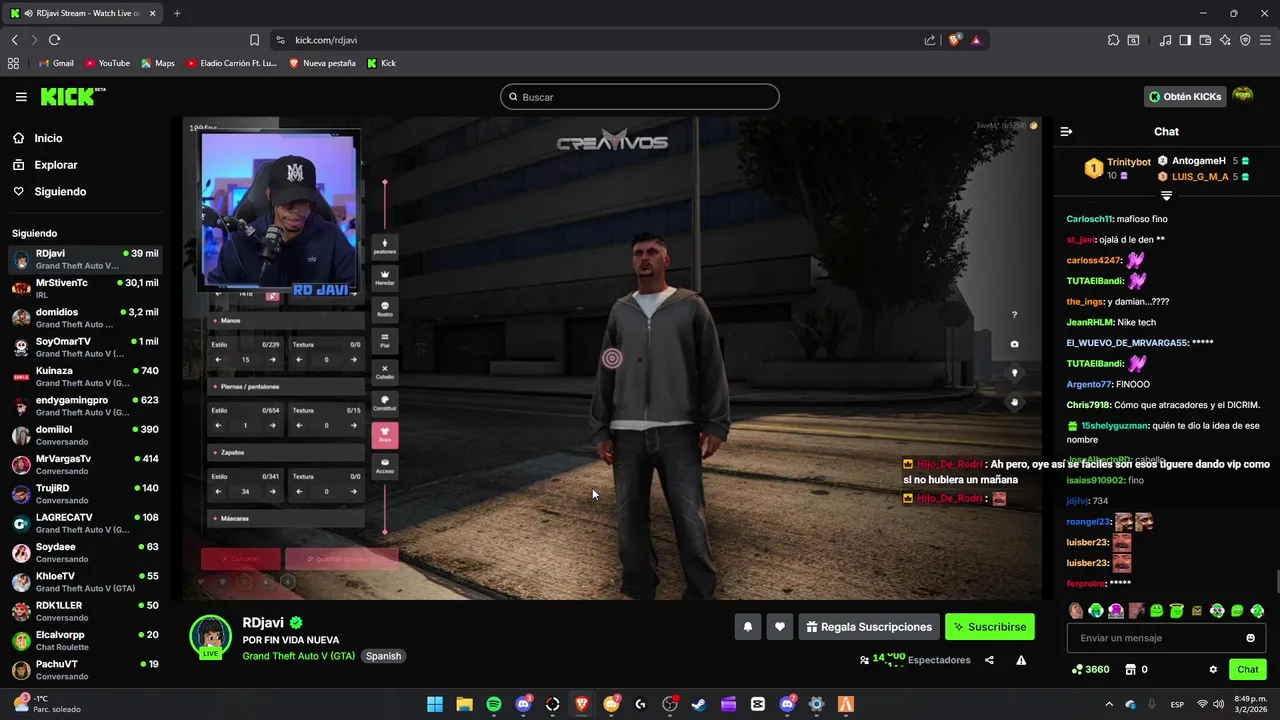Open Steam from the taskbar

(x=699, y=704)
